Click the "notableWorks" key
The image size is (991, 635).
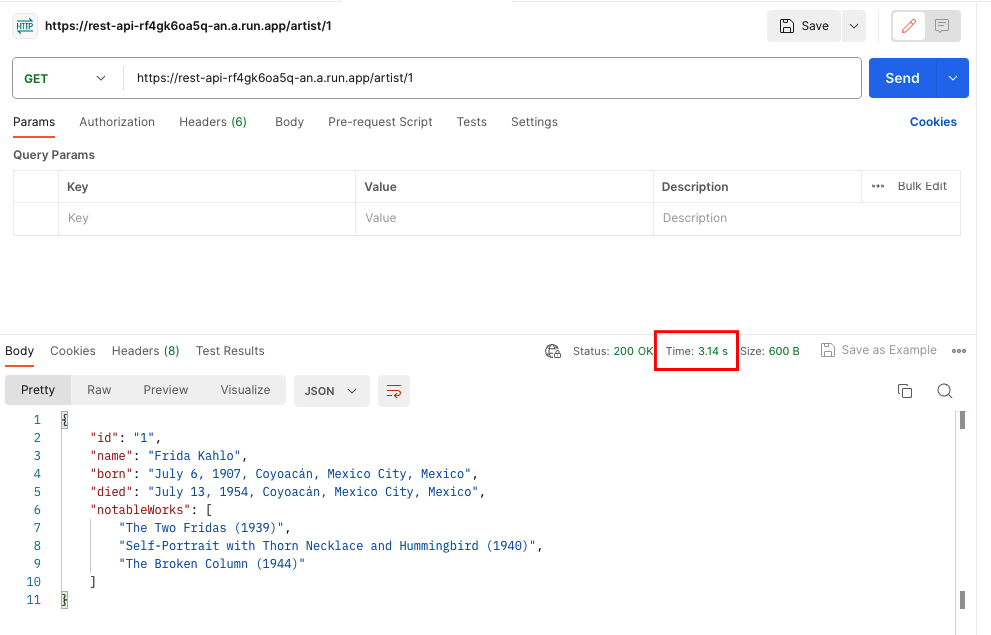140,511
